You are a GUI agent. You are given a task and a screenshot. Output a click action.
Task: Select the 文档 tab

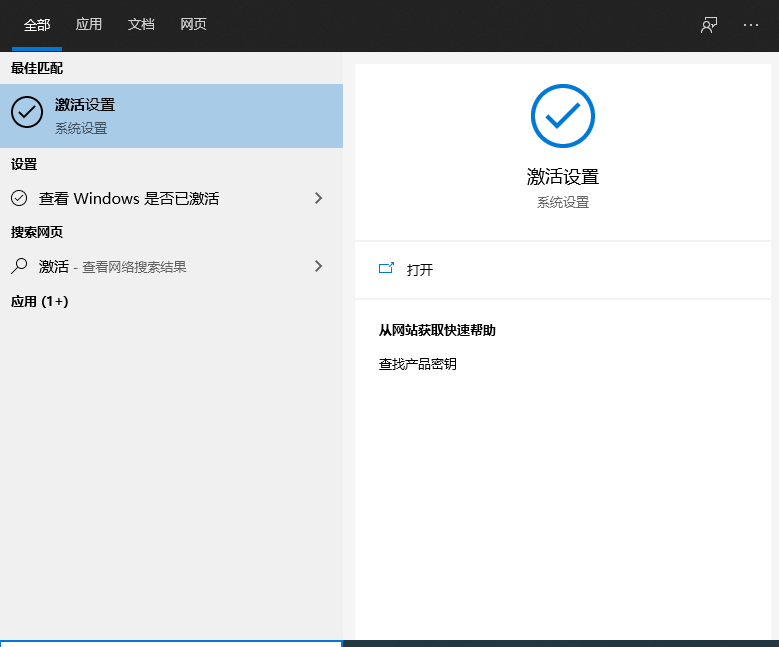point(141,25)
